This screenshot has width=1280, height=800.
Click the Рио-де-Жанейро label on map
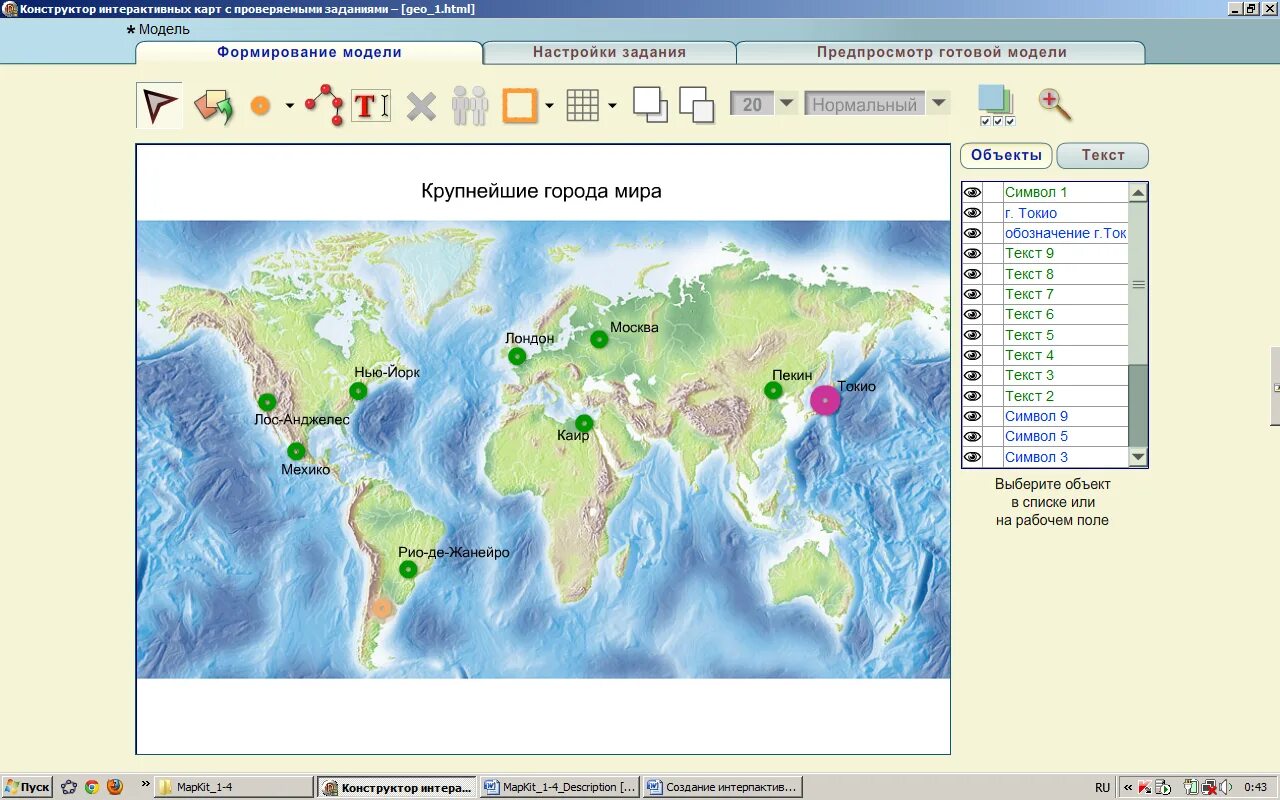454,552
